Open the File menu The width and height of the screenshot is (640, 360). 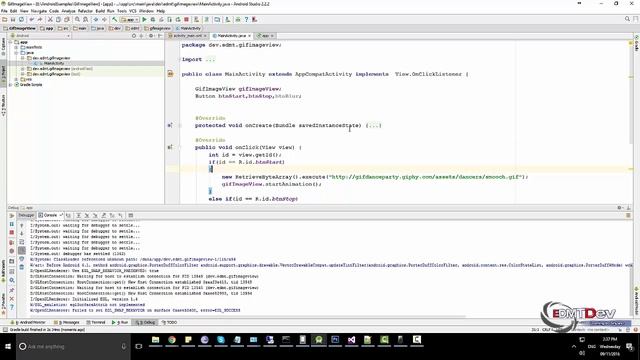point(4,11)
